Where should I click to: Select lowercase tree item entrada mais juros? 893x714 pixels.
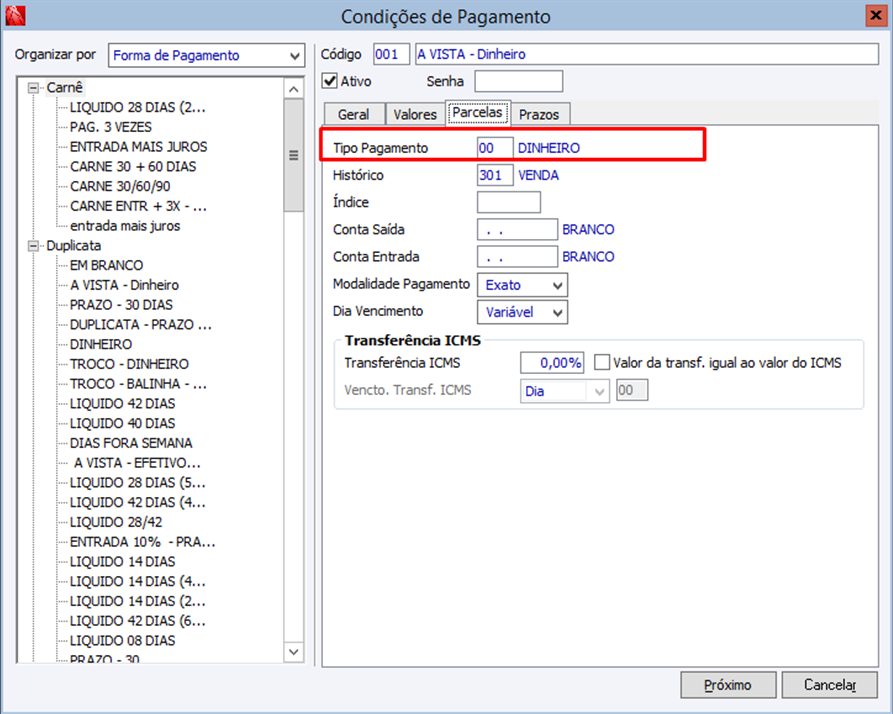pos(125,226)
